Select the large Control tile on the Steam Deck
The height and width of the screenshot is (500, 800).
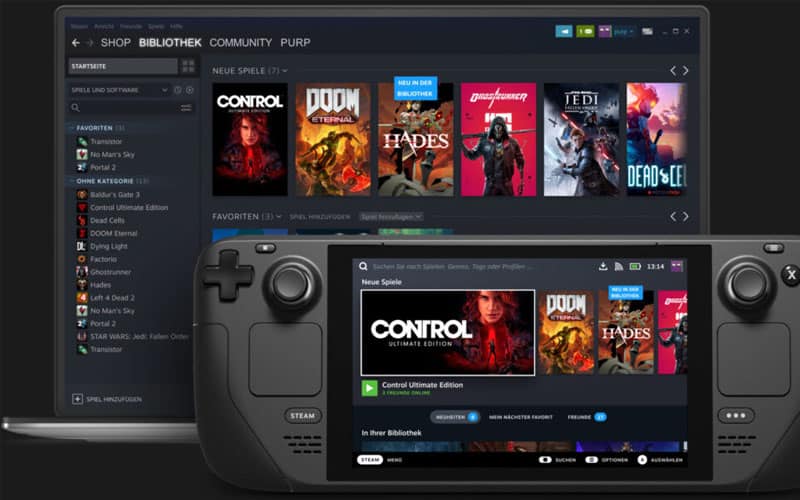tap(448, 333)
